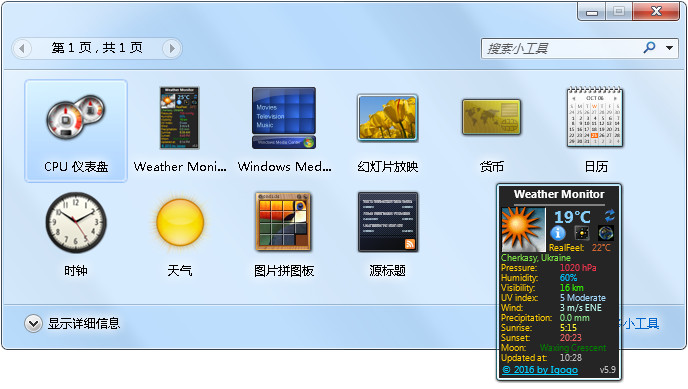This screenshot has height=389, width=688.
Task: Click the magnifier search icon
Action: pos(649,47)
